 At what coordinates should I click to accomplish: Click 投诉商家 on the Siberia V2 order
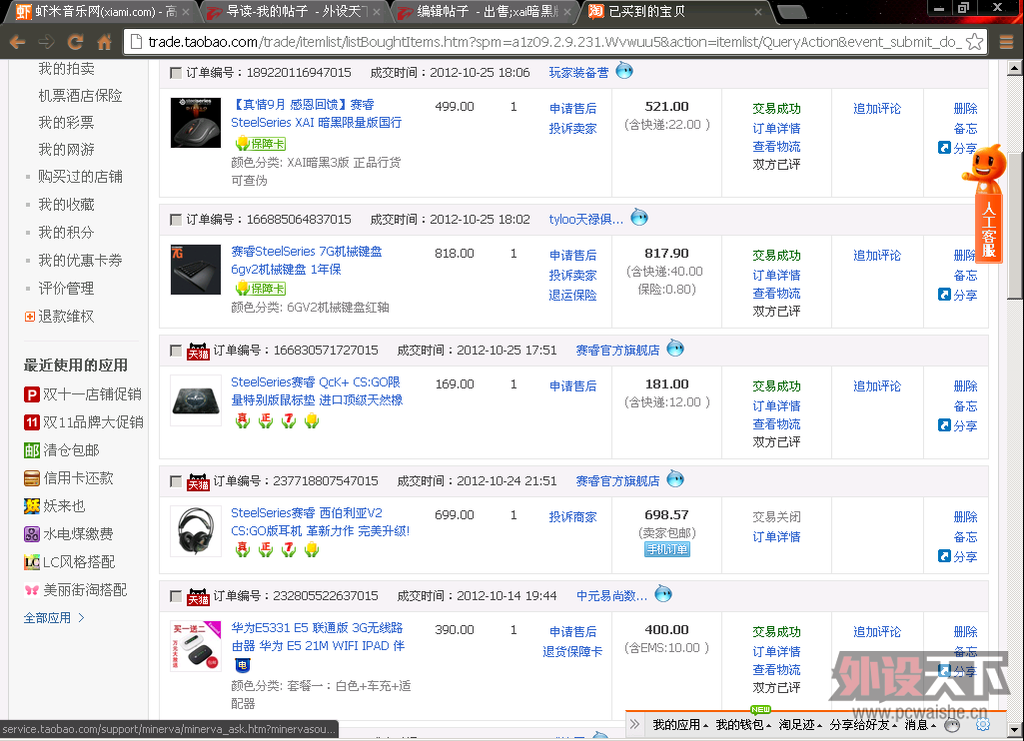[x=573, y=516]
